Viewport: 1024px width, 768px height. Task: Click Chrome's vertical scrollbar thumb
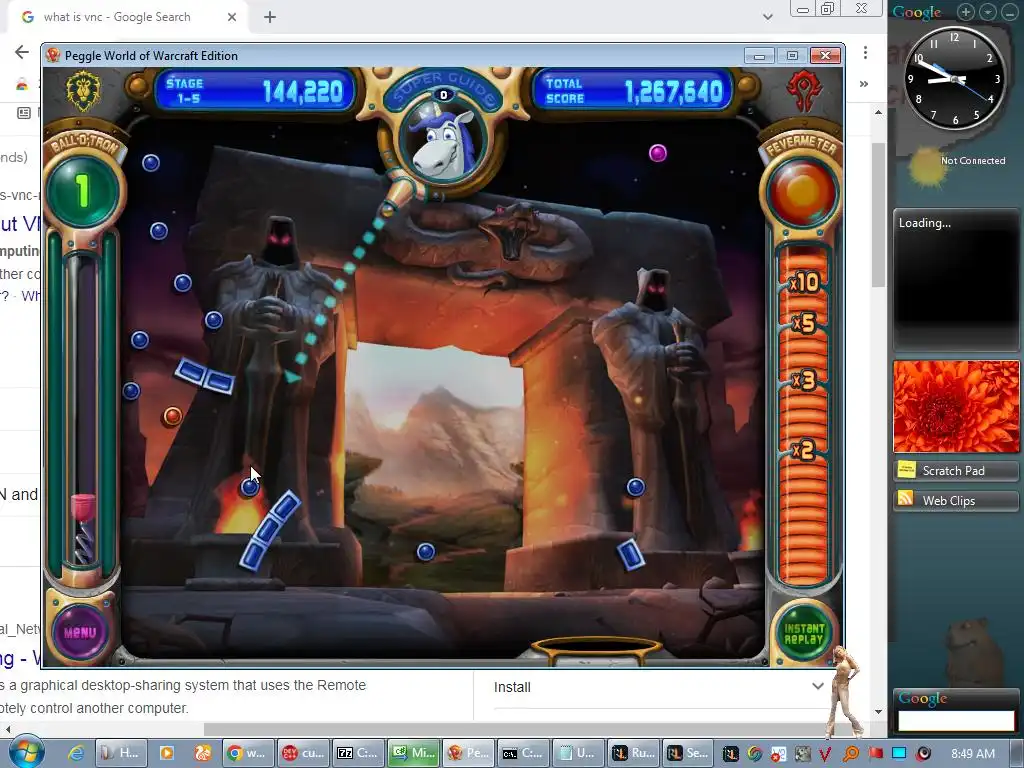click(x=878, y=214)
